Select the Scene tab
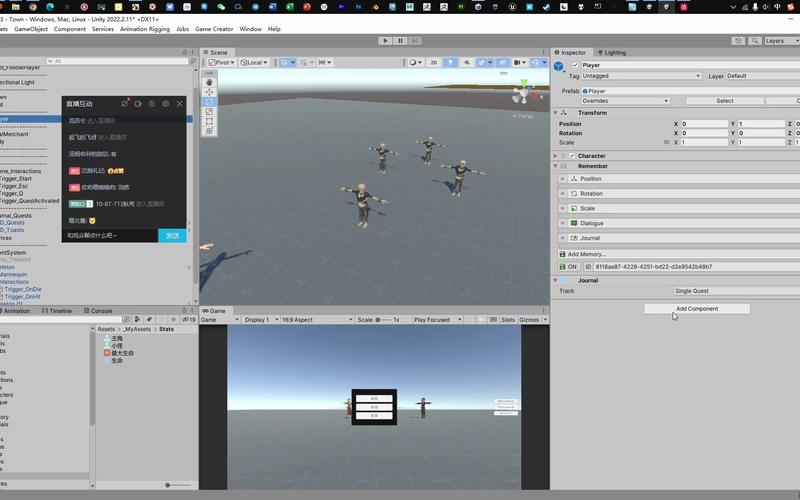 pos(215,53)
